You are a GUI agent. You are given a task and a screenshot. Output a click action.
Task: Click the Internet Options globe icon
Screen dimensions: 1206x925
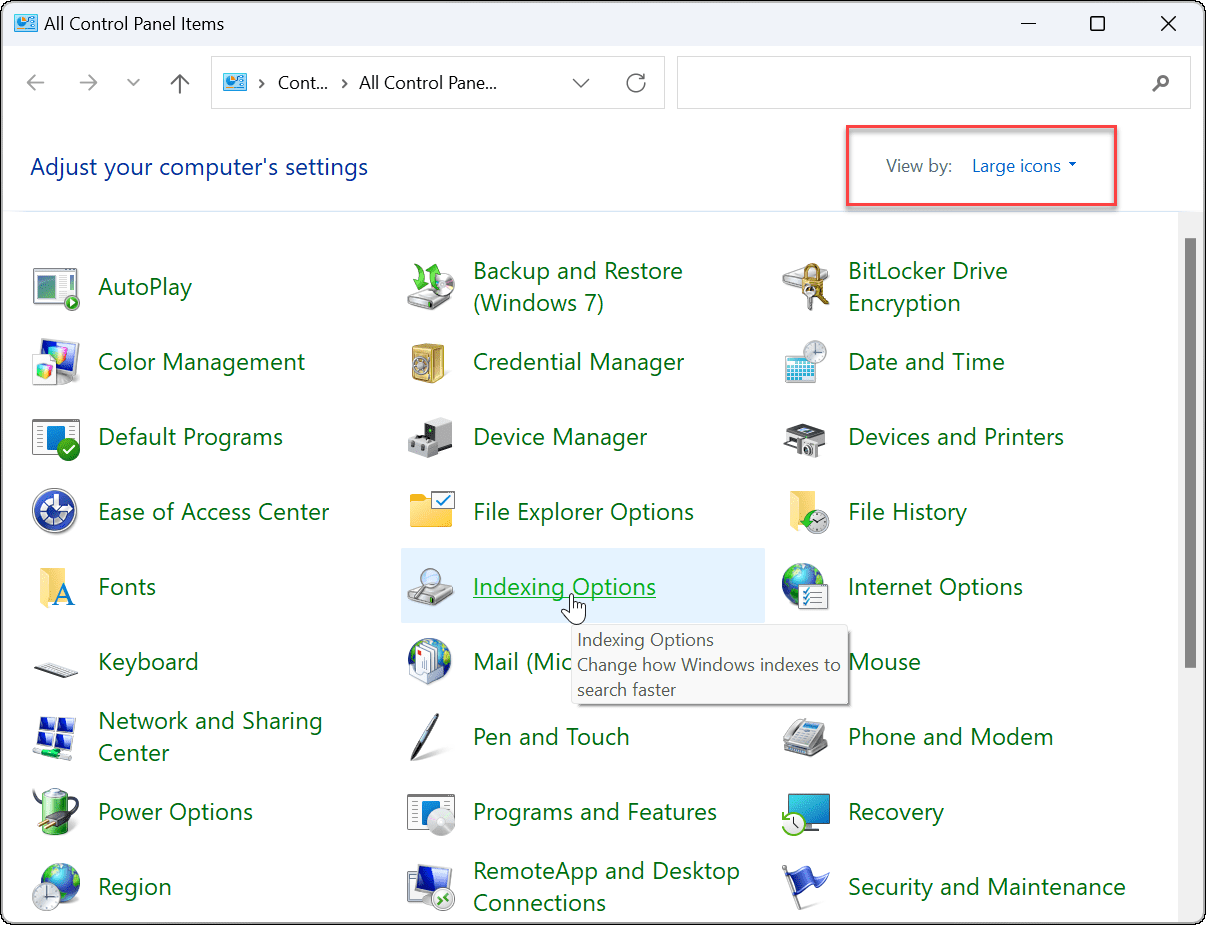(x=806, y=587)
